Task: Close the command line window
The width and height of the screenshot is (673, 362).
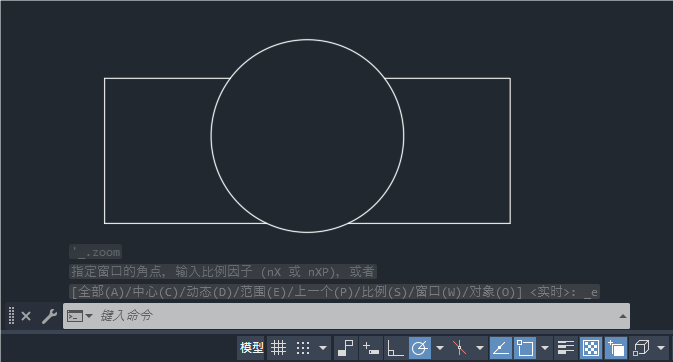Action: [x=26, y=316]
